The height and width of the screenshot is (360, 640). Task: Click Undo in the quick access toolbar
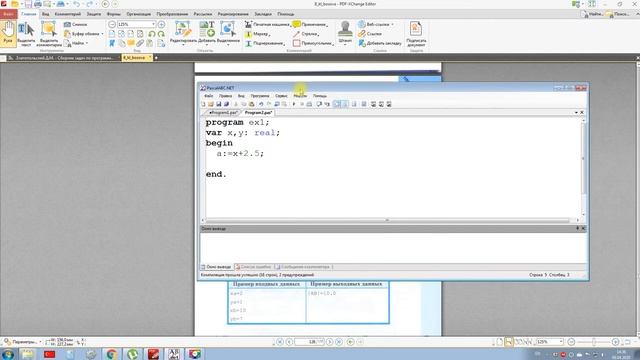[x=76, y=4]
